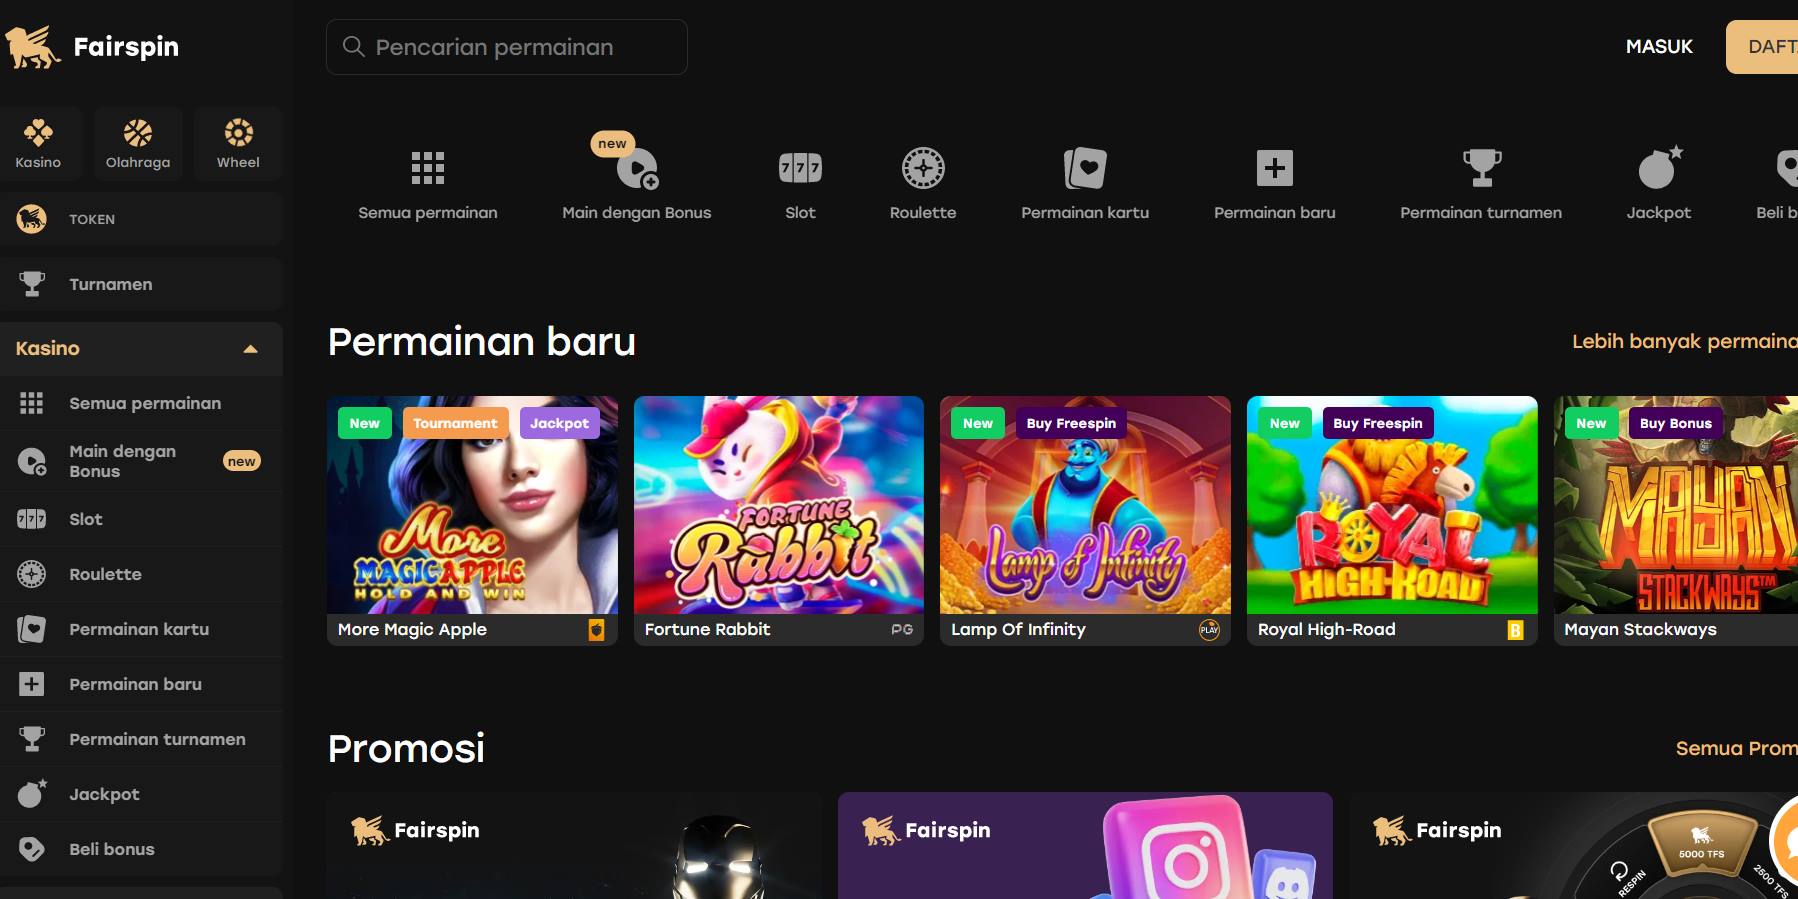Viewport: 1798px width, 899px height.
Task: Focus the Pencarian permainan search field
Action: (507, 47)
